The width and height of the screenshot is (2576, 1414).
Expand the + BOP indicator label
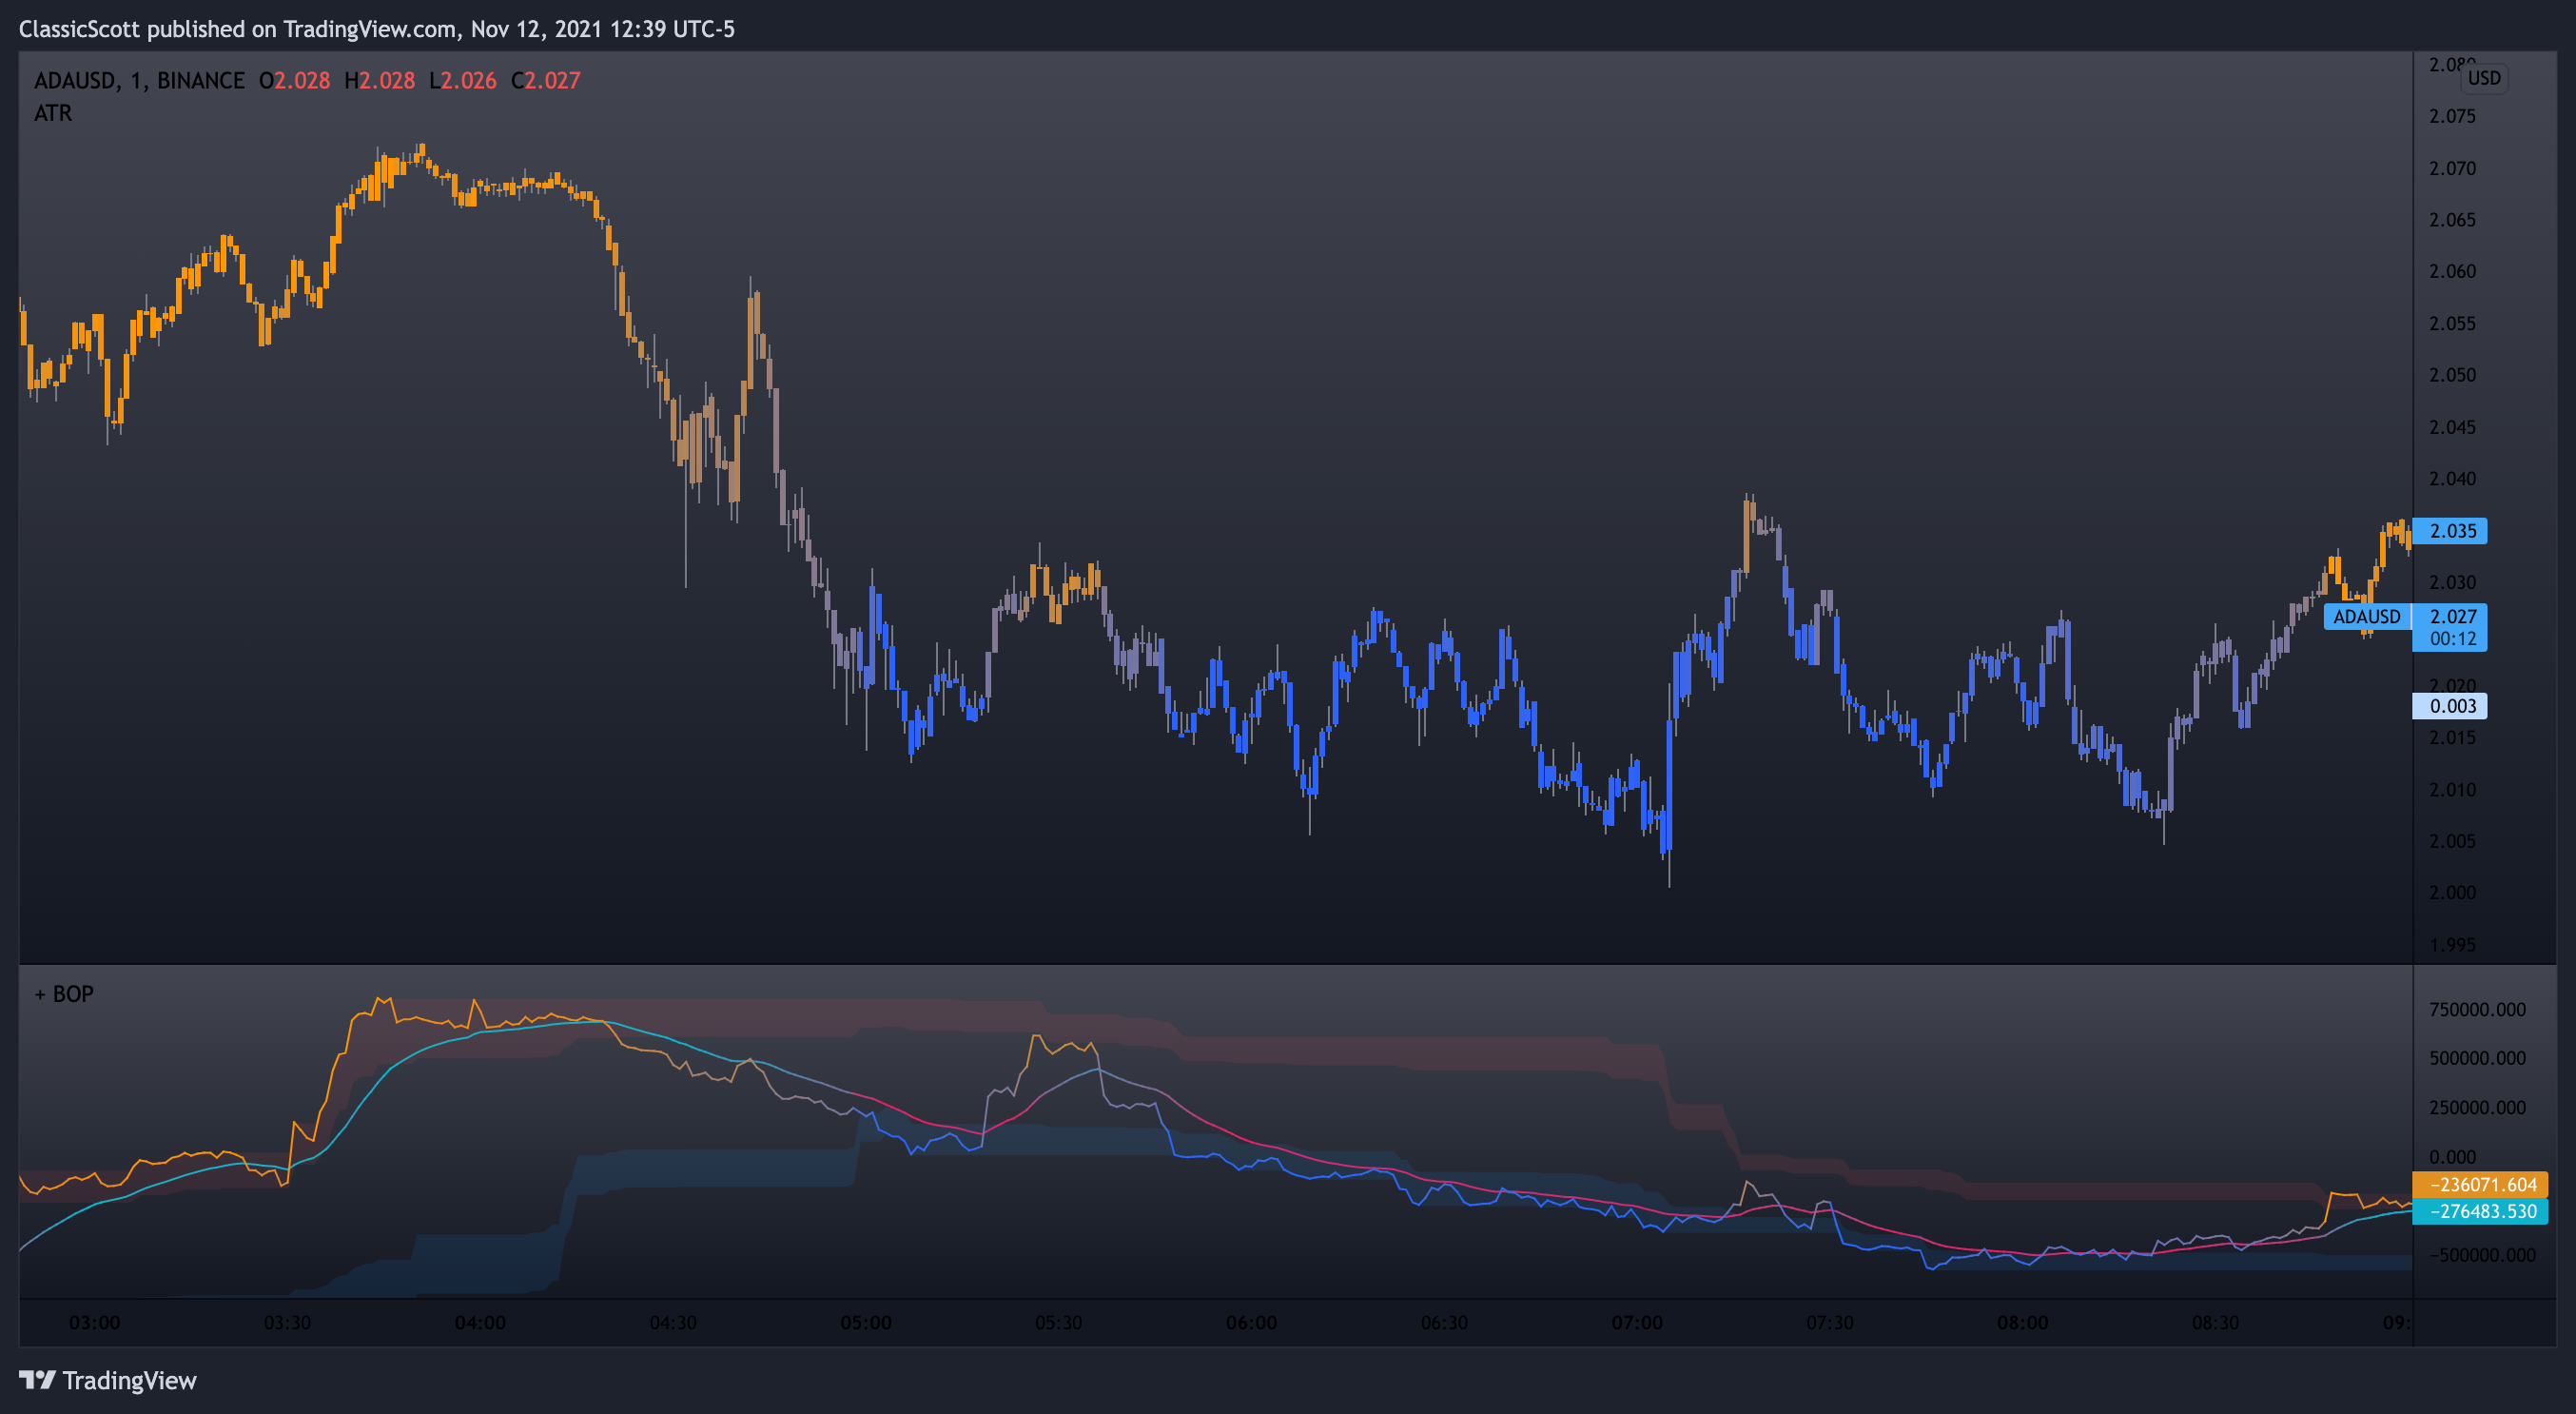coord(64,994)
